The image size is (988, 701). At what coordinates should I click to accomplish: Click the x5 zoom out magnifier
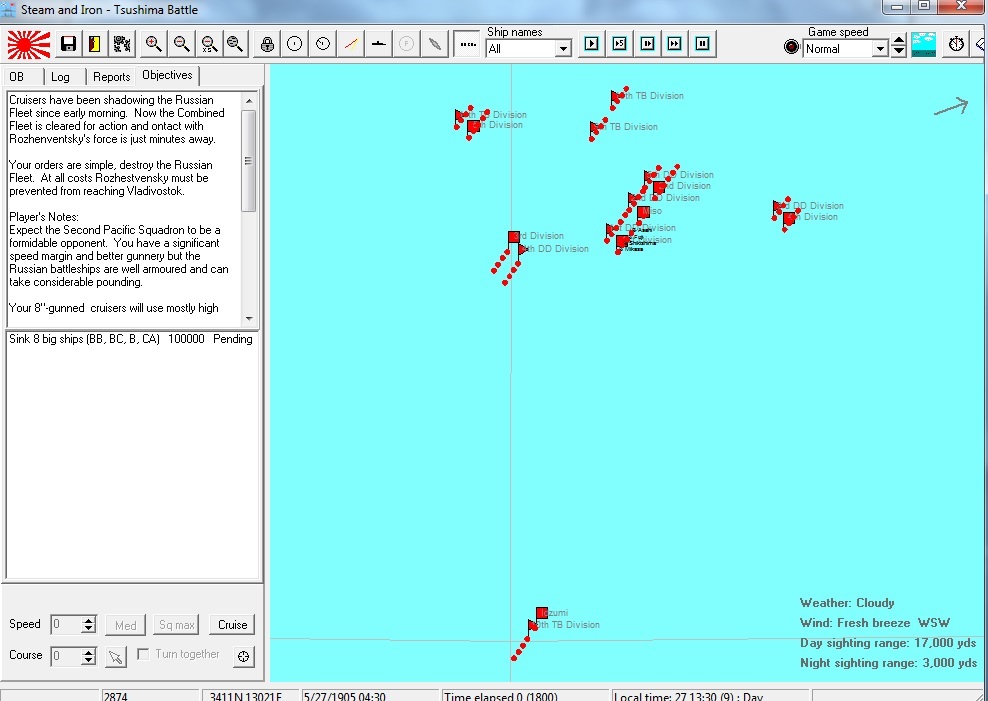(209, 44)
